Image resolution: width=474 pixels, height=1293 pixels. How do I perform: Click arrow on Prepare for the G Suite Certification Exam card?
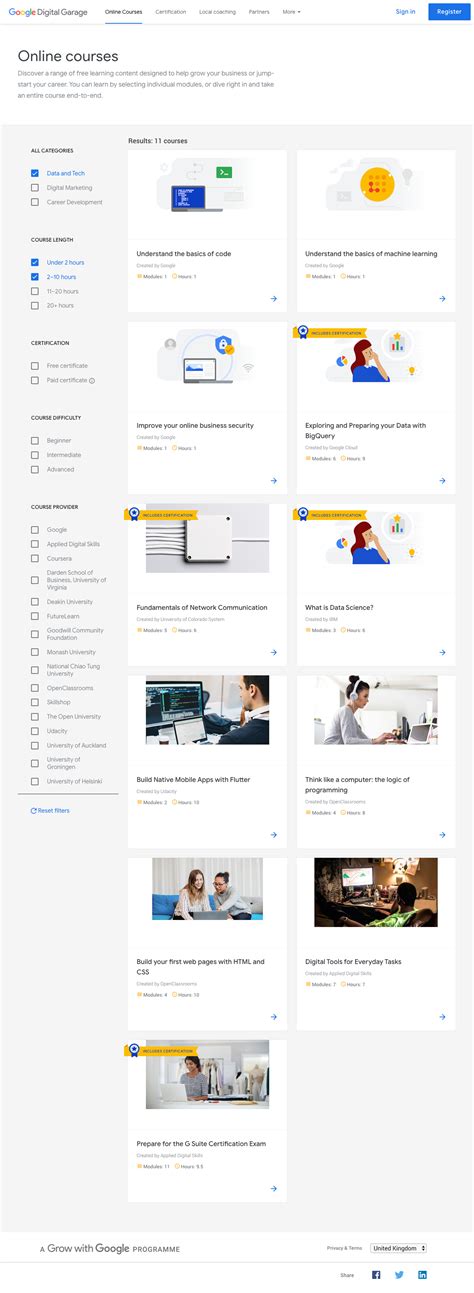274,1188
